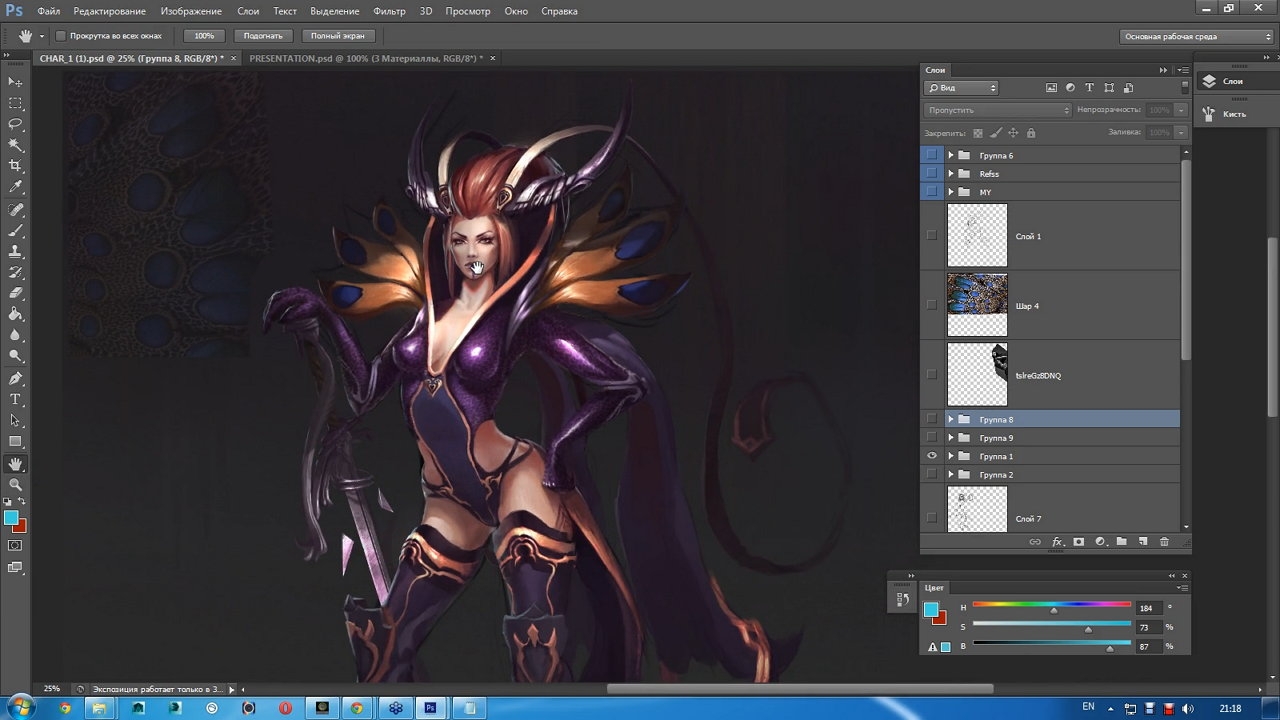The height and width of the screenshot is (720, 1280).
Task: Switch to the CHAR_1 (1).psd tab
Action: [130, 58]
